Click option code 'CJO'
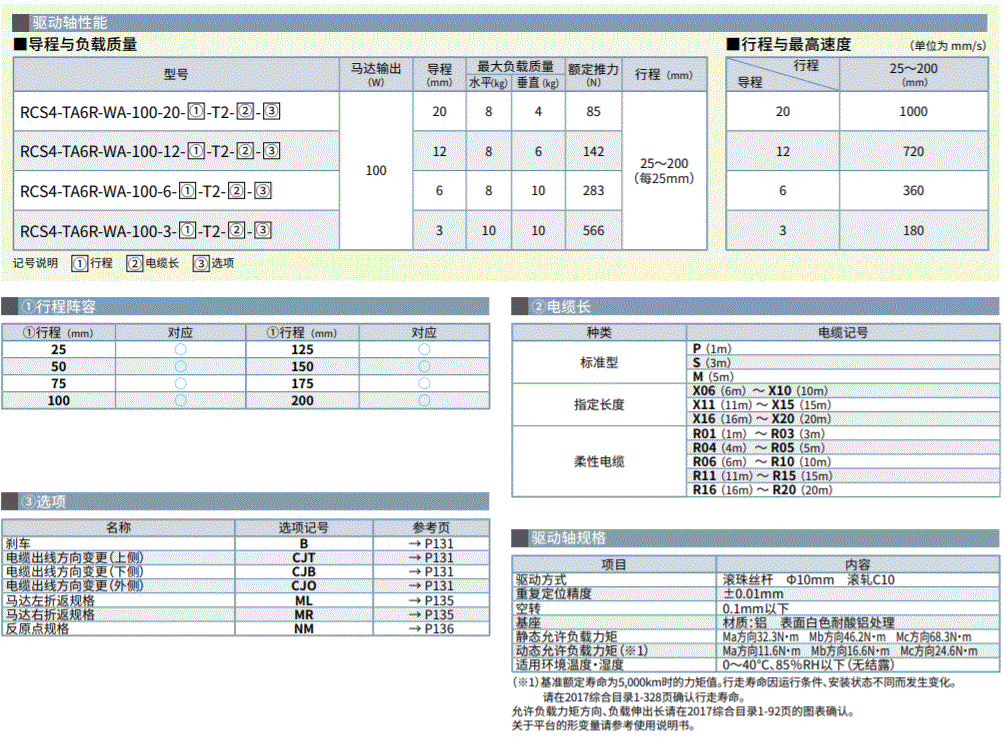 pyautogui.click(x=304, y=586)
